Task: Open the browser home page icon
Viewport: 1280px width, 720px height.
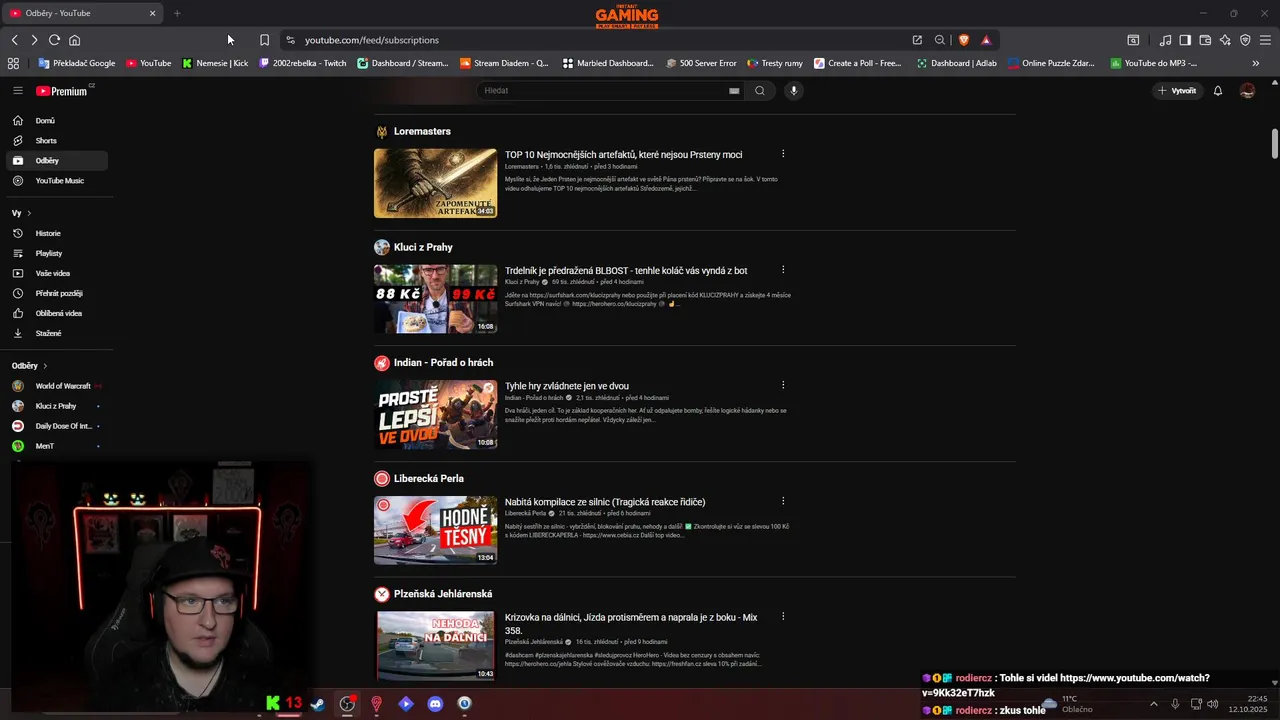Action: [x=74, y=40]
